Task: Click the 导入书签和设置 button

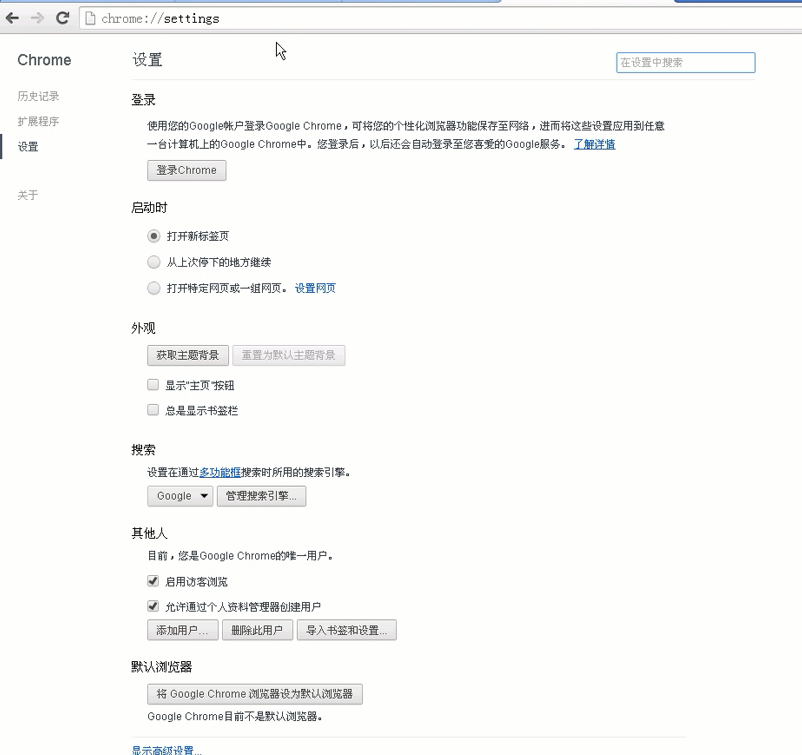Action: tap(347, 630)
